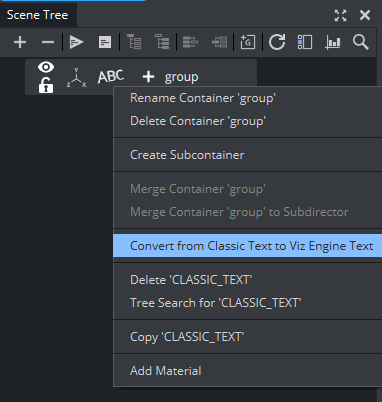Image resolution: width=382 pixels, height=402 pixels.
Task: Choose Copy 'CLASSIC_TEXT'
Action: click(x=187, y=337)
